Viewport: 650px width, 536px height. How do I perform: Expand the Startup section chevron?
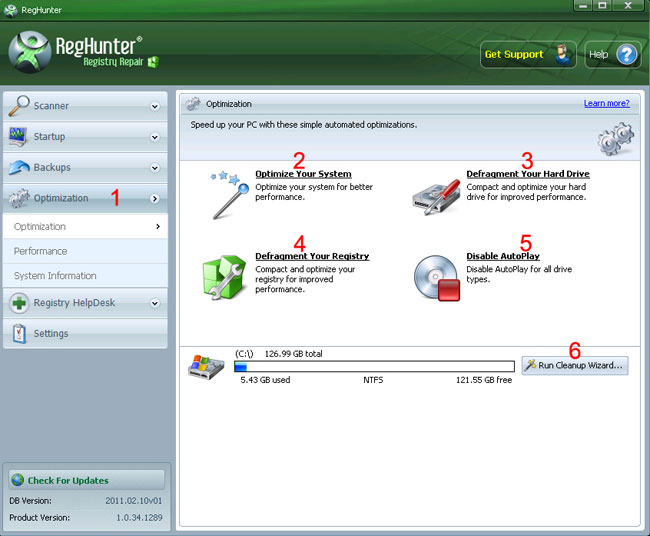155,137
